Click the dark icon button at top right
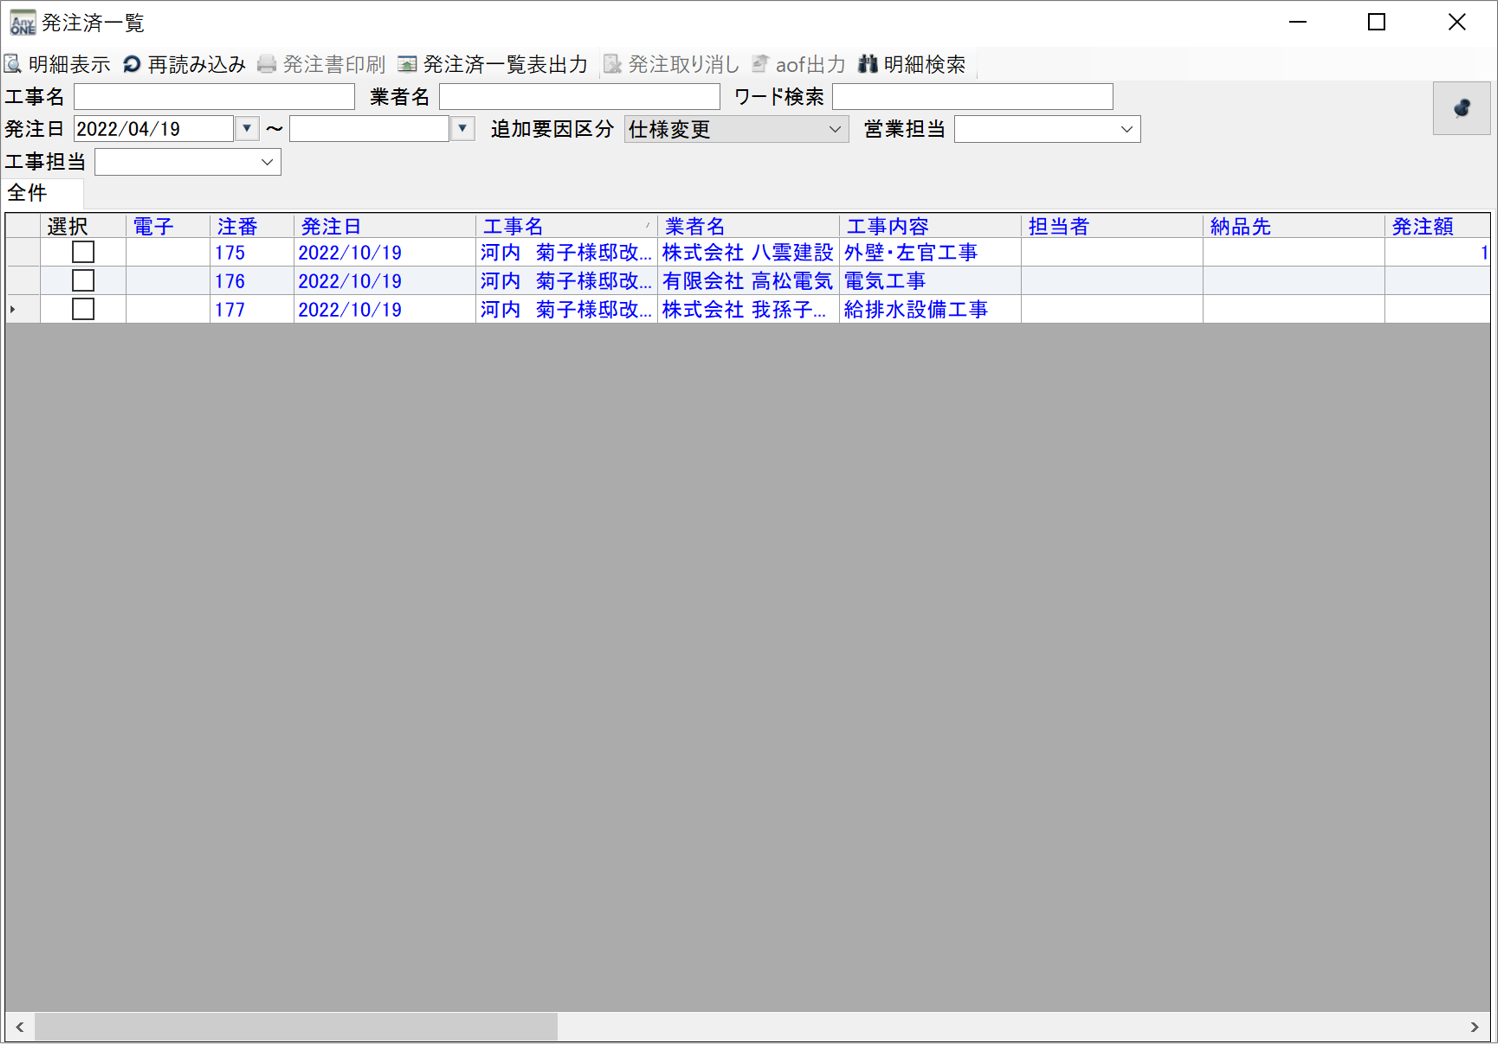Image resolution: width=1498 pixels, height=1044 pixels. (1461, 108)
